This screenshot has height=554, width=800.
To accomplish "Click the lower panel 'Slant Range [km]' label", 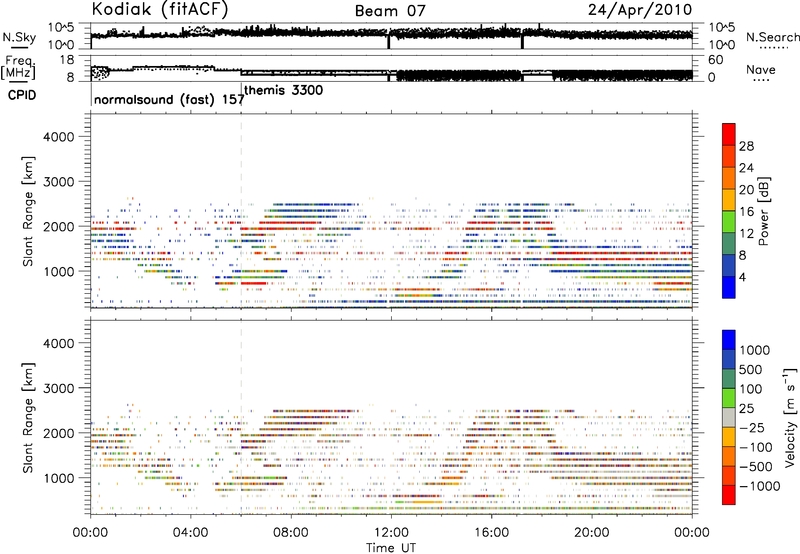I will [x=28, y=418].
